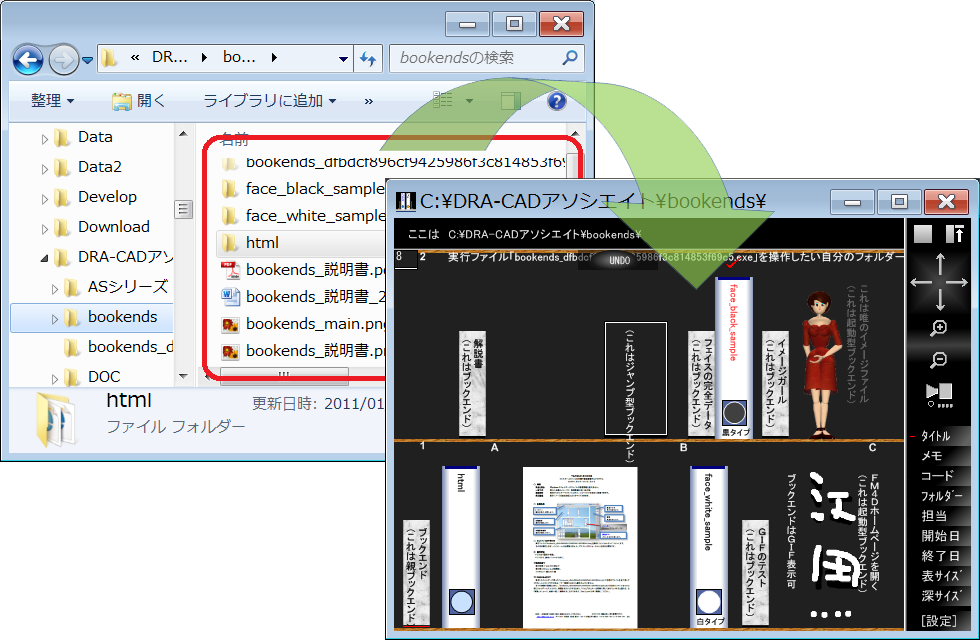
Task: Click the 解説書 bookend on upper shelf
Action: (472, 383)
